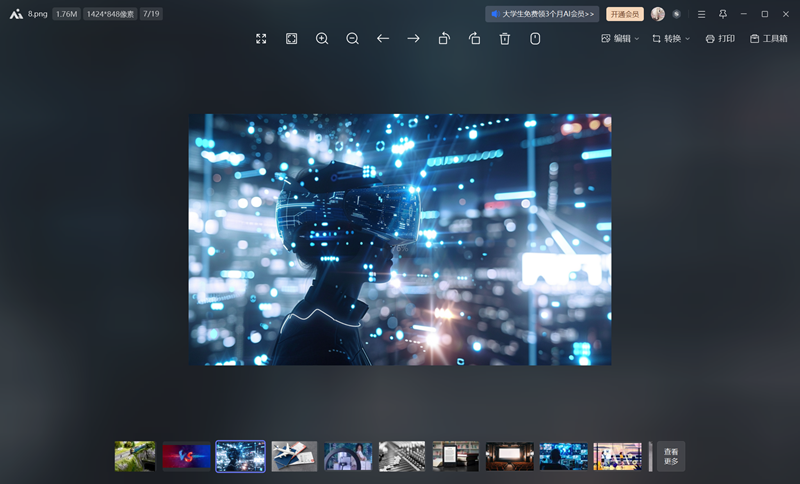This screenshot has width=800, height=484.
Task: Click 查看更多 to view more images
Action: click(x=671, y=456)
